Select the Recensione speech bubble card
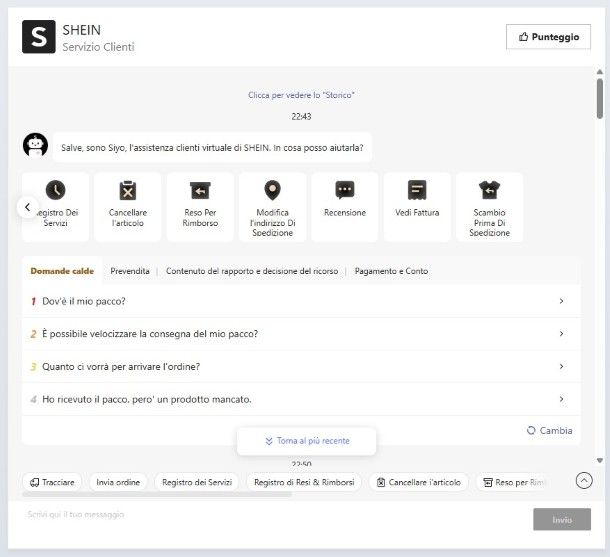The image size is (610, 557). point(345,207)
